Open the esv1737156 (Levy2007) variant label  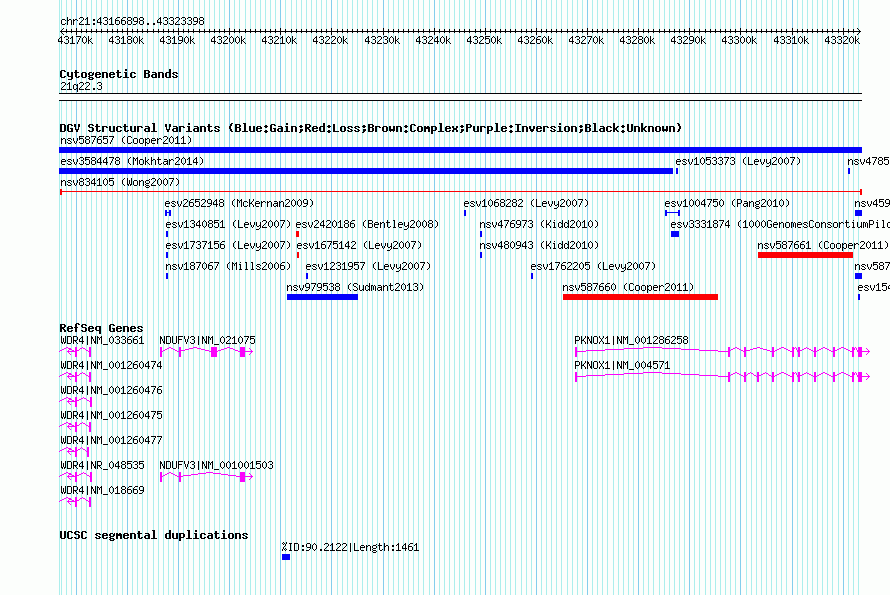click(x=228, y=245)
